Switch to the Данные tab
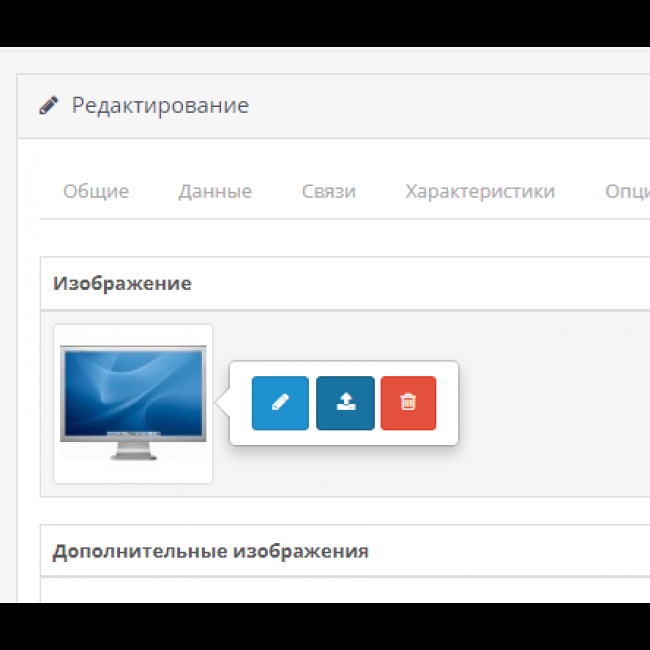Image resolution: width=650 pixels, height=650 pixels. point(215,191)
